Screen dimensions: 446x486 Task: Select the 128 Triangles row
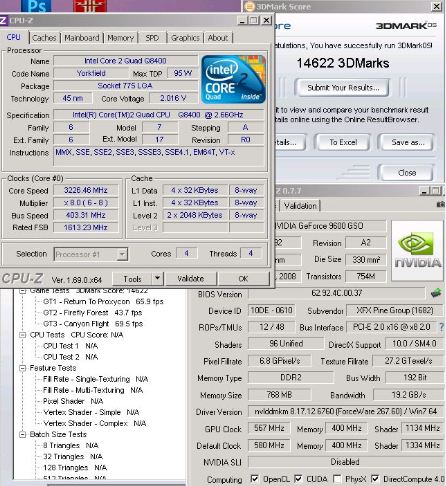(x=75, y=468)
